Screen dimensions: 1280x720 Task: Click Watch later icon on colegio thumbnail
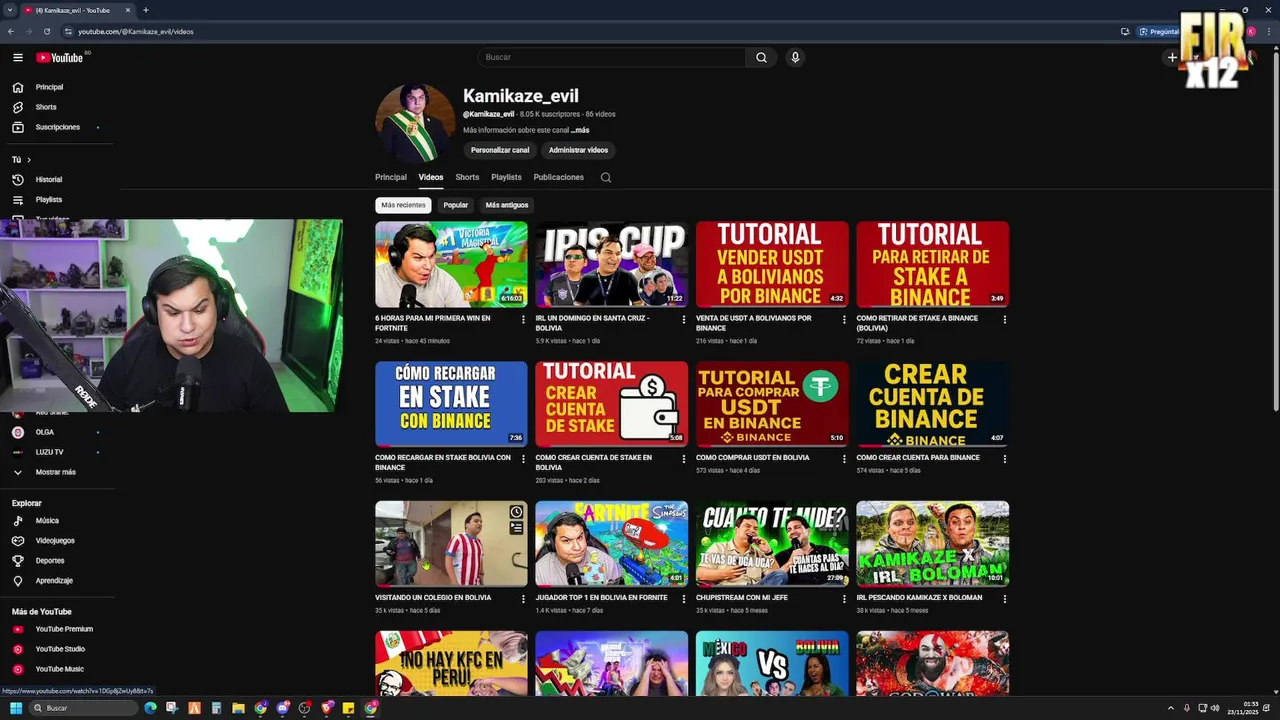tap(516, 513)
